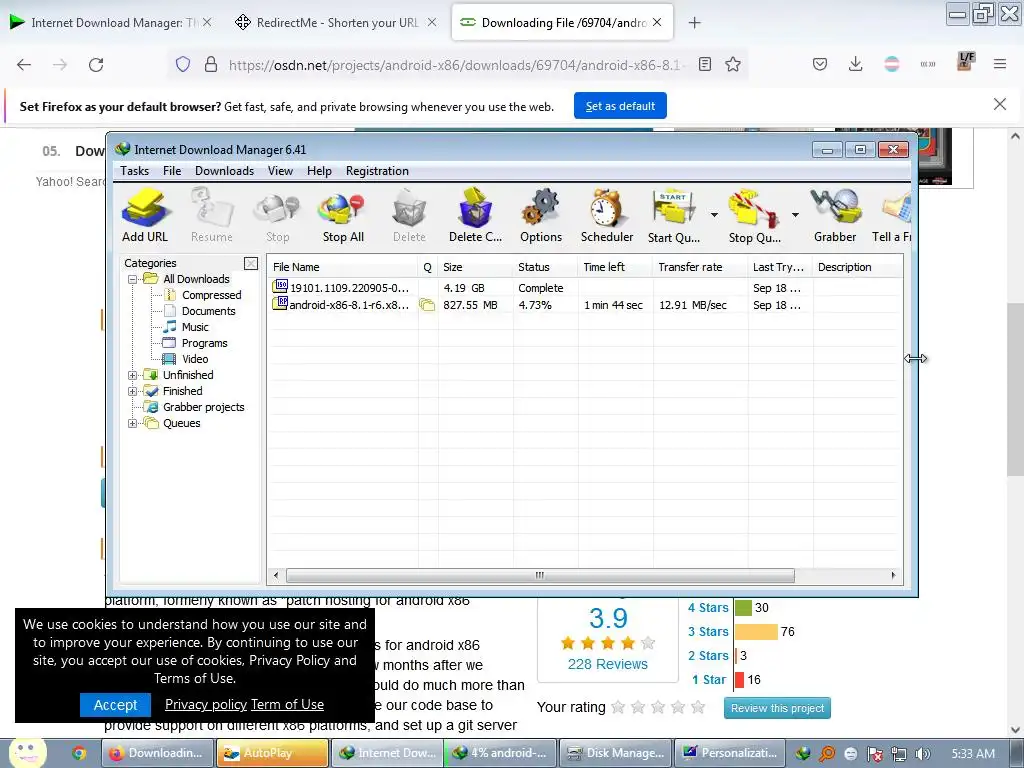Sort by File Name column header

coord(343,267)
